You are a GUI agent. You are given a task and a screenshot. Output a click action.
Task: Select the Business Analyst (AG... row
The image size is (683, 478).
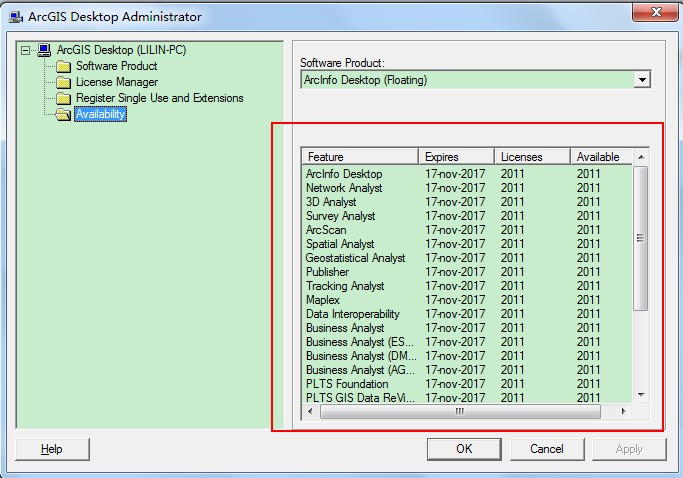(467, 370)
